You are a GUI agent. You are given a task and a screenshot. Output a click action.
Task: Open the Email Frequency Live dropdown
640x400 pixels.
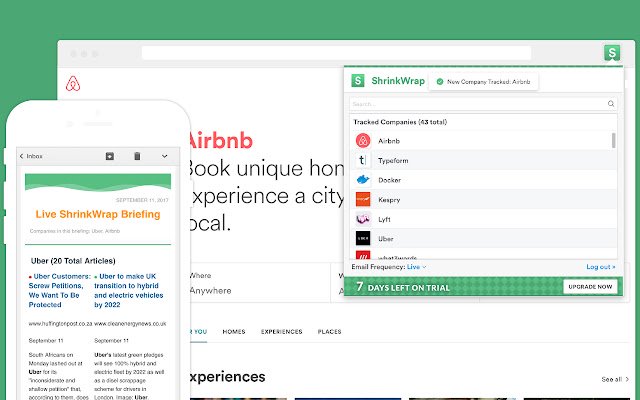point(416,267)
